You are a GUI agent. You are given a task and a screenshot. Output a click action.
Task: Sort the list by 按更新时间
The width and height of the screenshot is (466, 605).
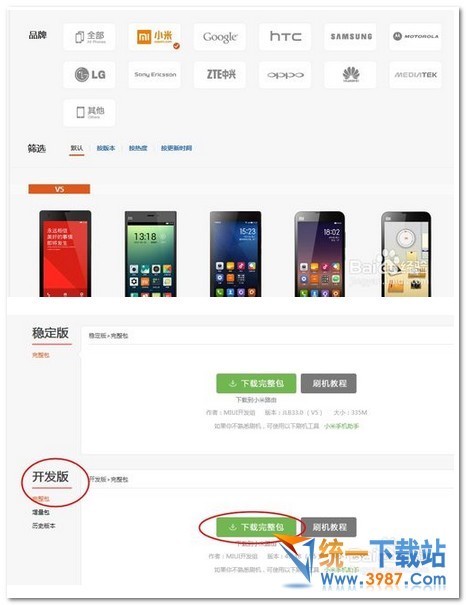[x=176, y=148]
